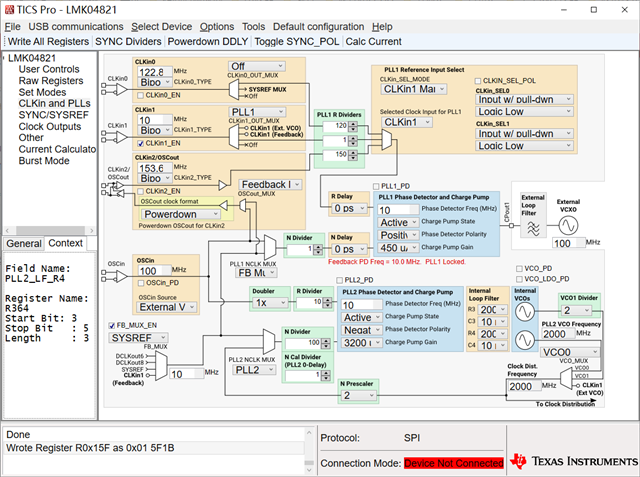Click the PLL1 reference input mux symbol
Image resolution: width=640 pixels, height=477 pixels.
tap(387, 140)
